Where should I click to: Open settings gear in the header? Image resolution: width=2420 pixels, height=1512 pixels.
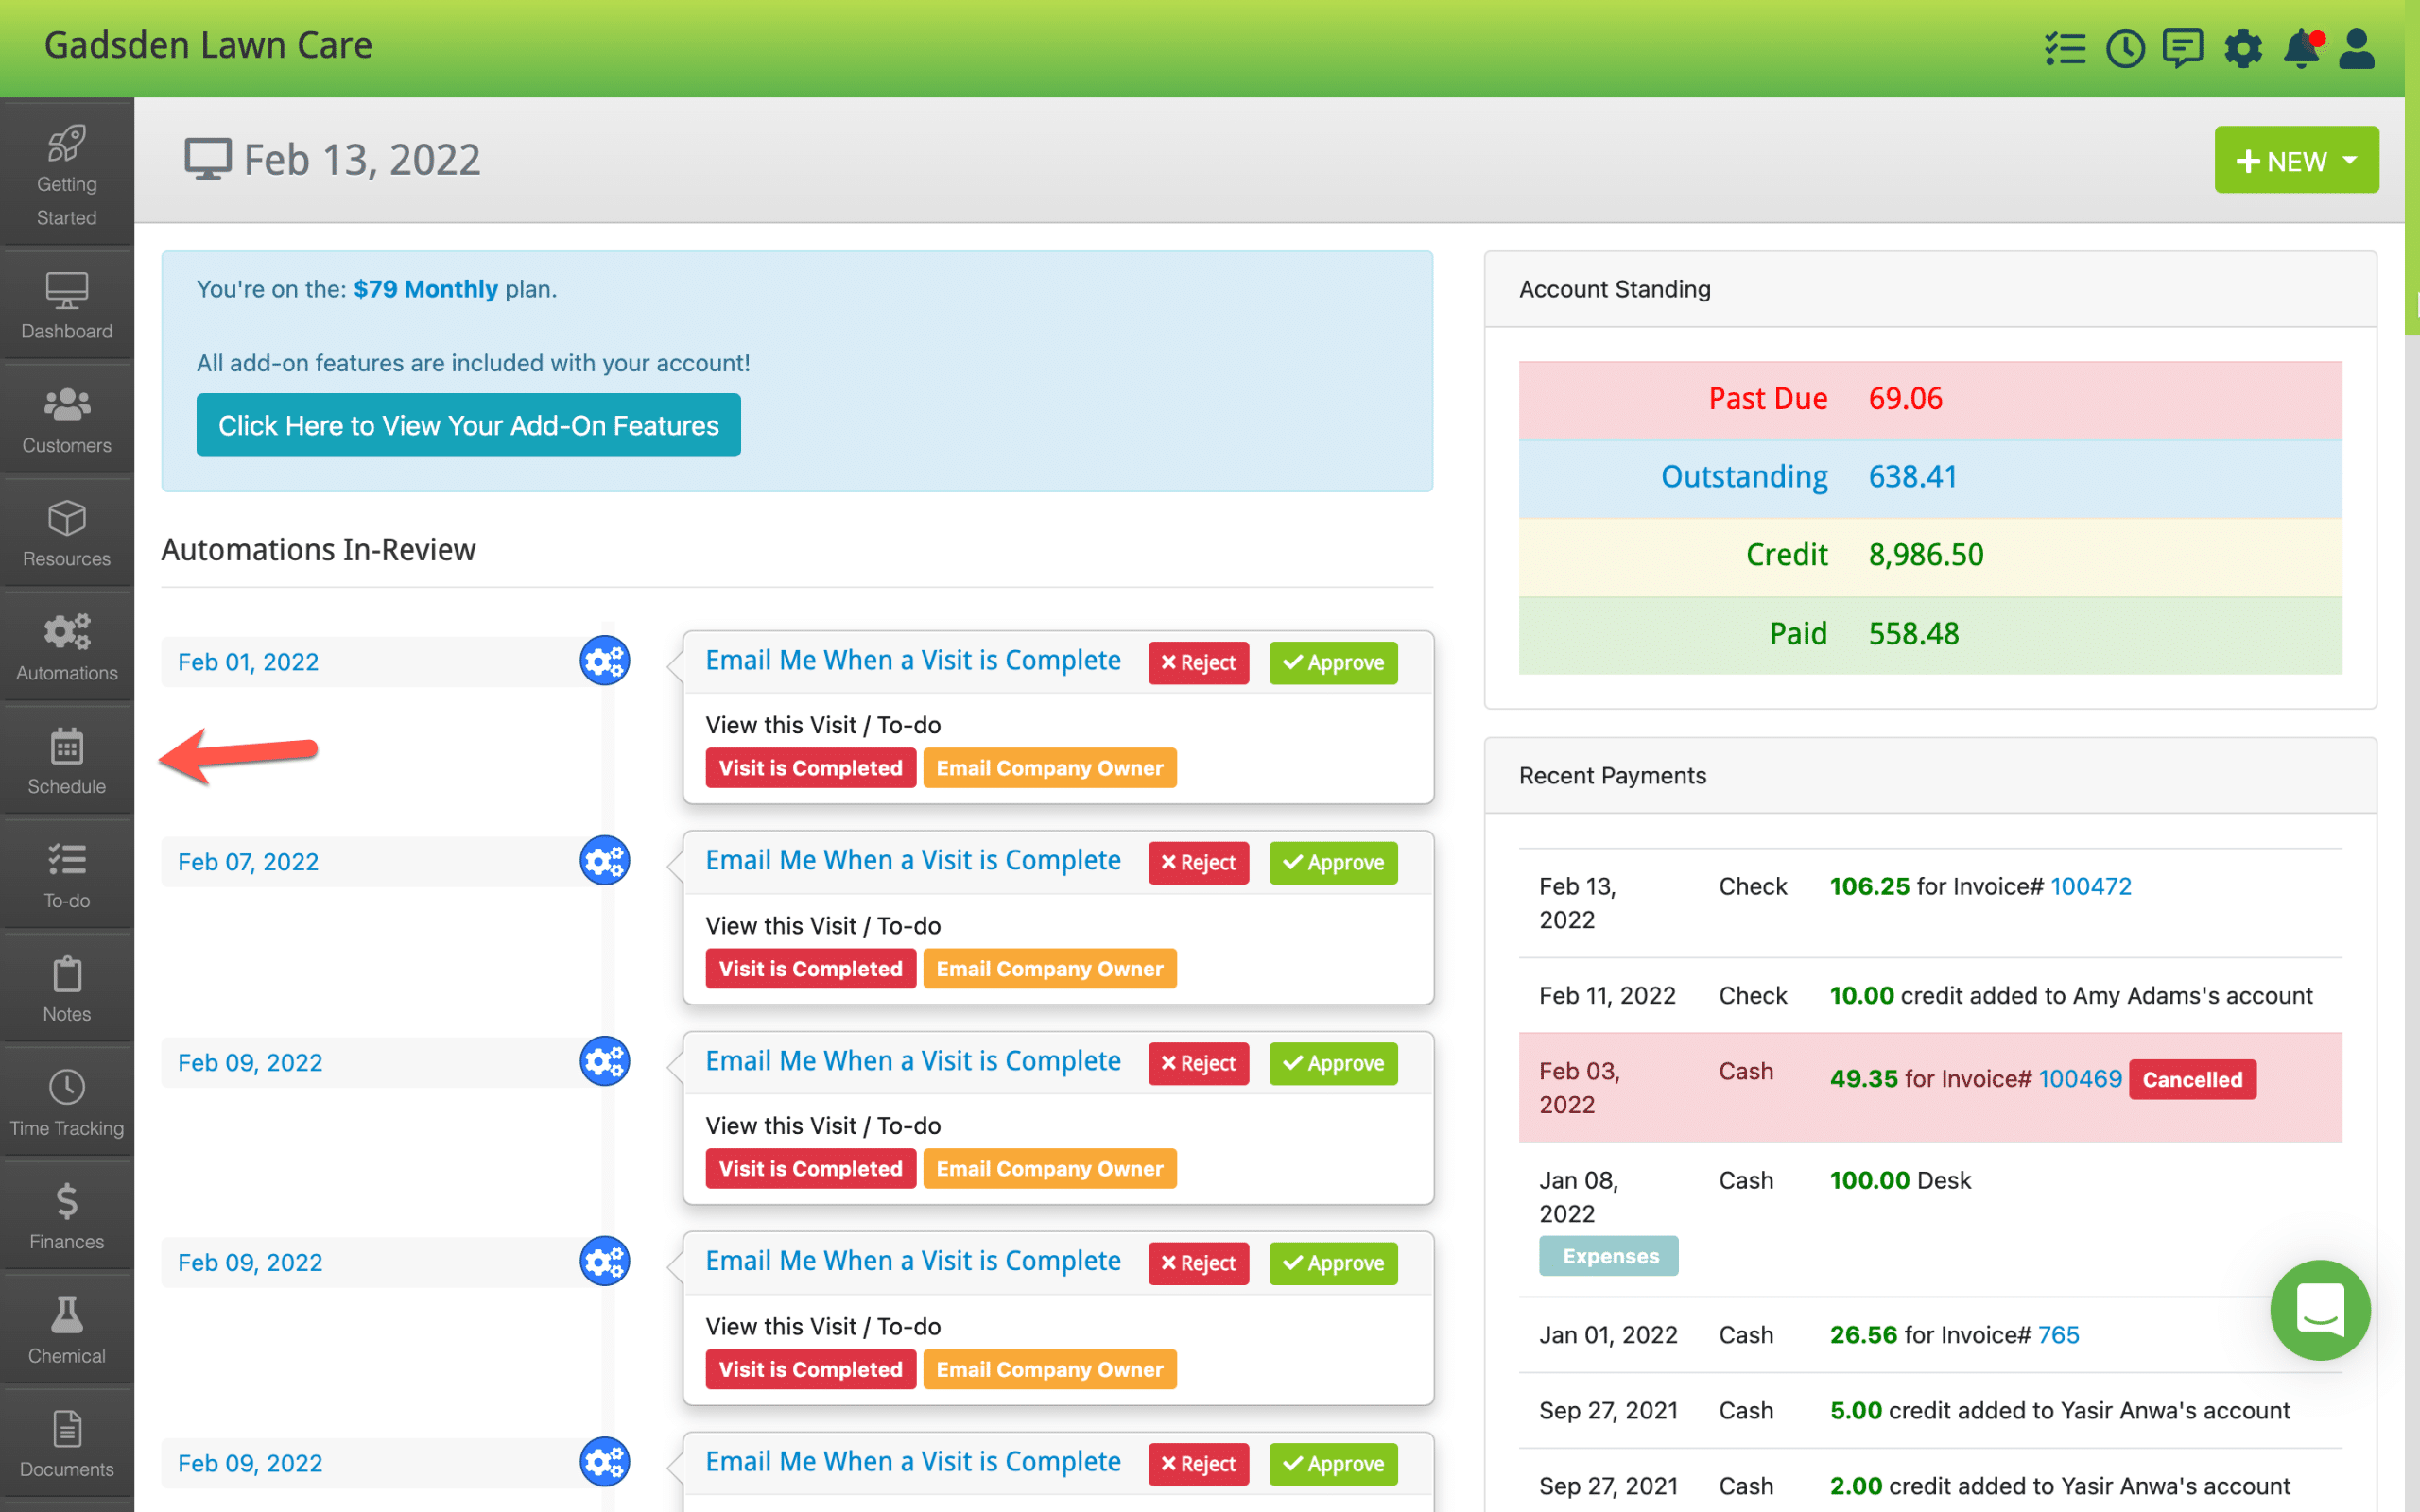[x=2243, y=48]
